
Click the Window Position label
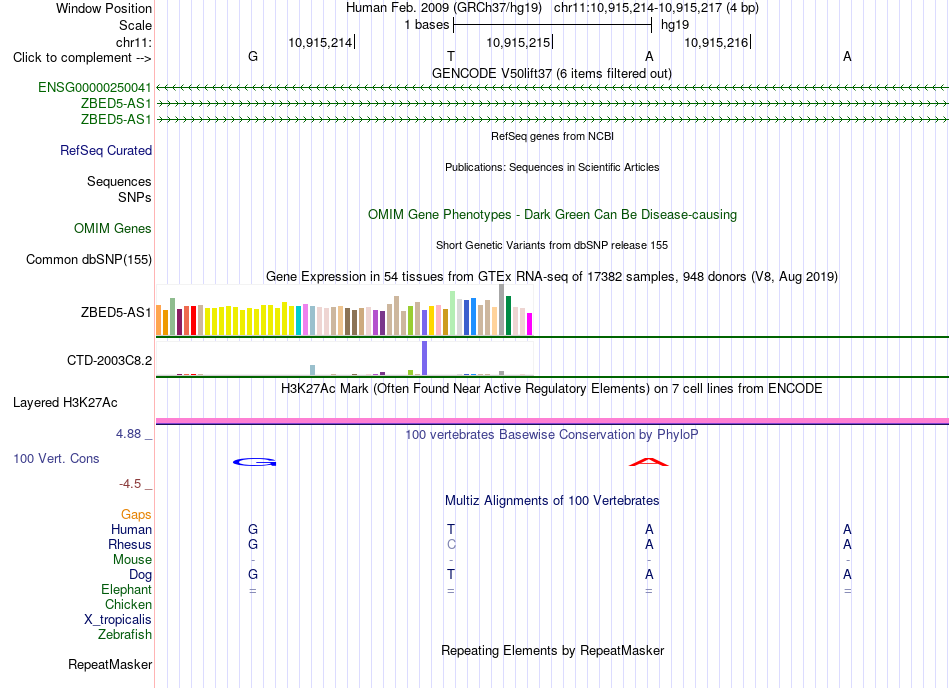point(104,8)
